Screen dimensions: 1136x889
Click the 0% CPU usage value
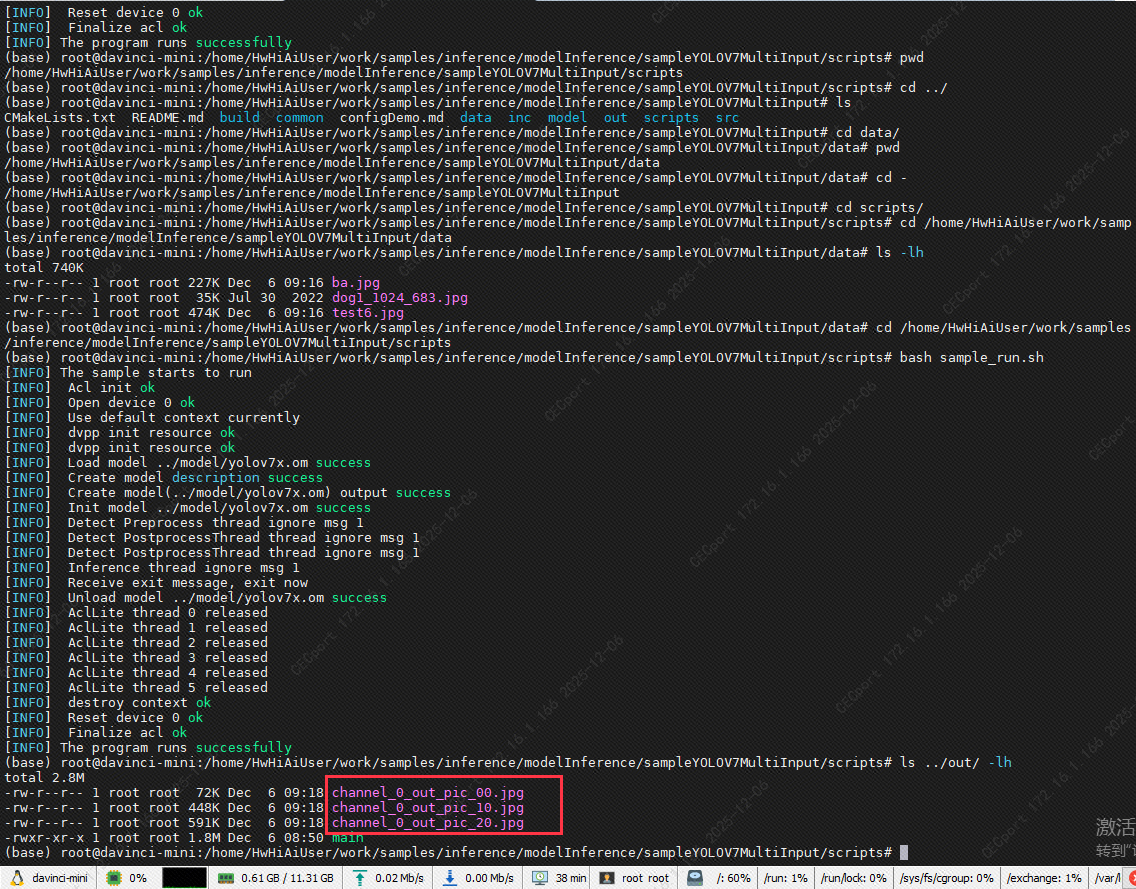point(138,878)
